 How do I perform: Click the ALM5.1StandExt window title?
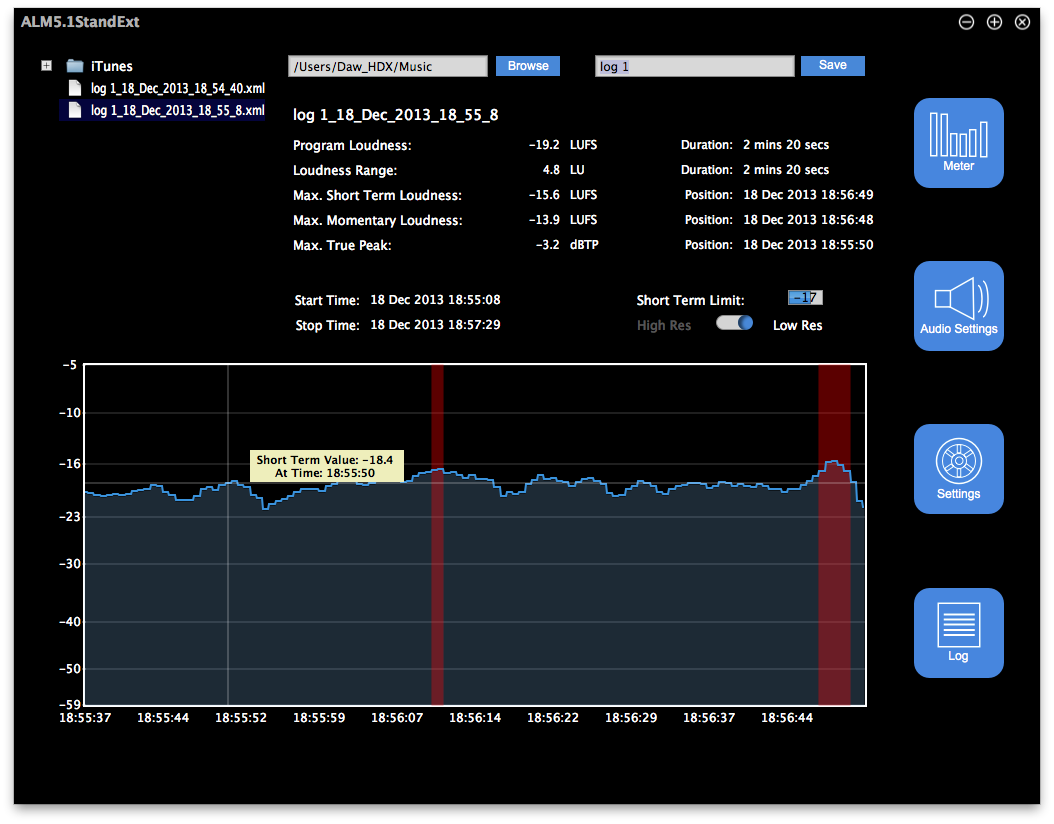(80, 22)
